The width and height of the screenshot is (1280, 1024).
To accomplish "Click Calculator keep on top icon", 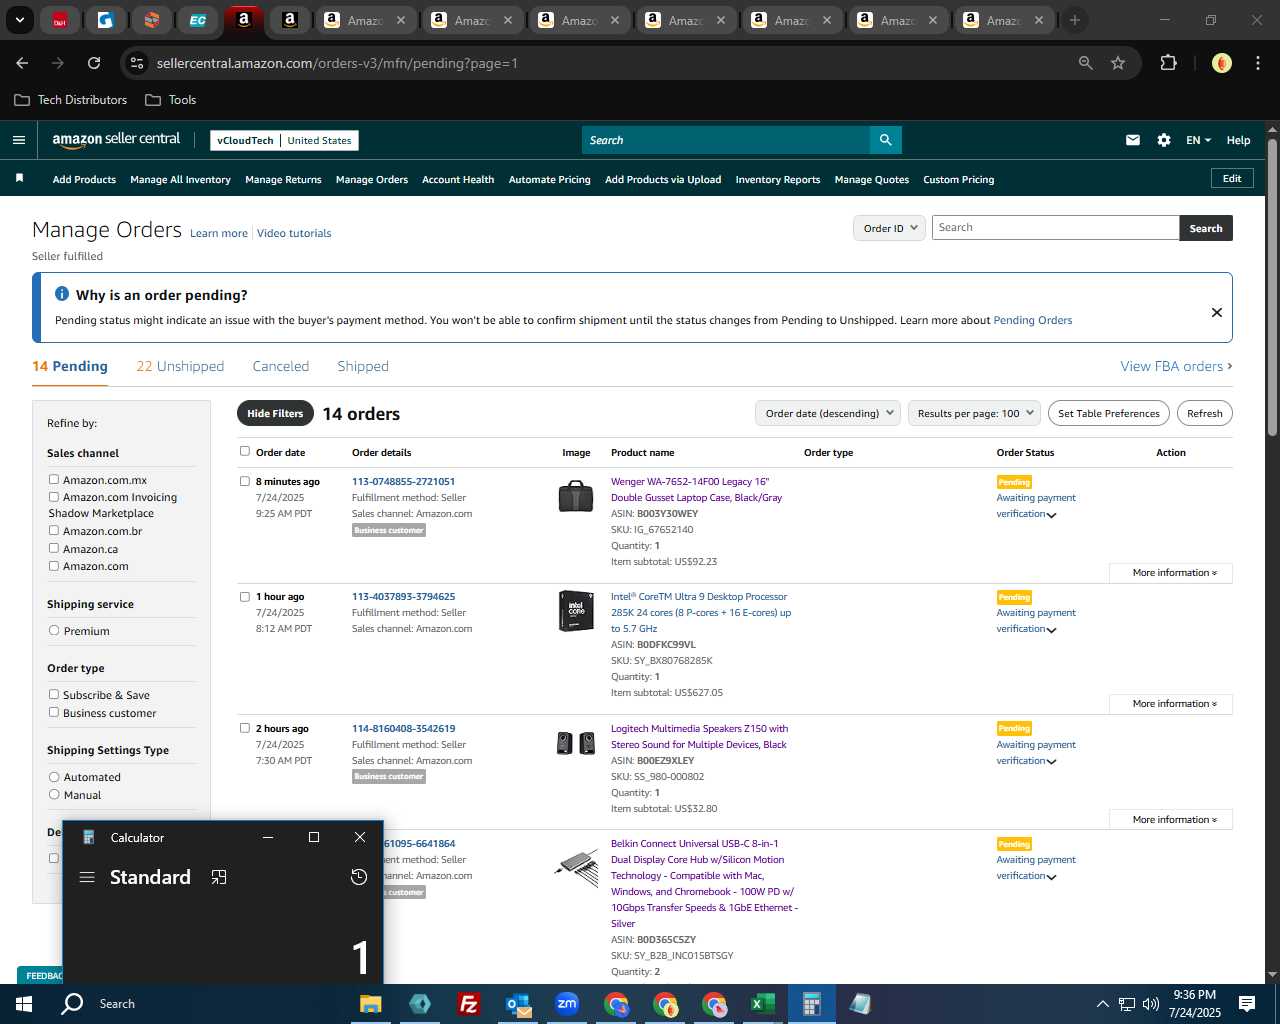I will point(219,877).
